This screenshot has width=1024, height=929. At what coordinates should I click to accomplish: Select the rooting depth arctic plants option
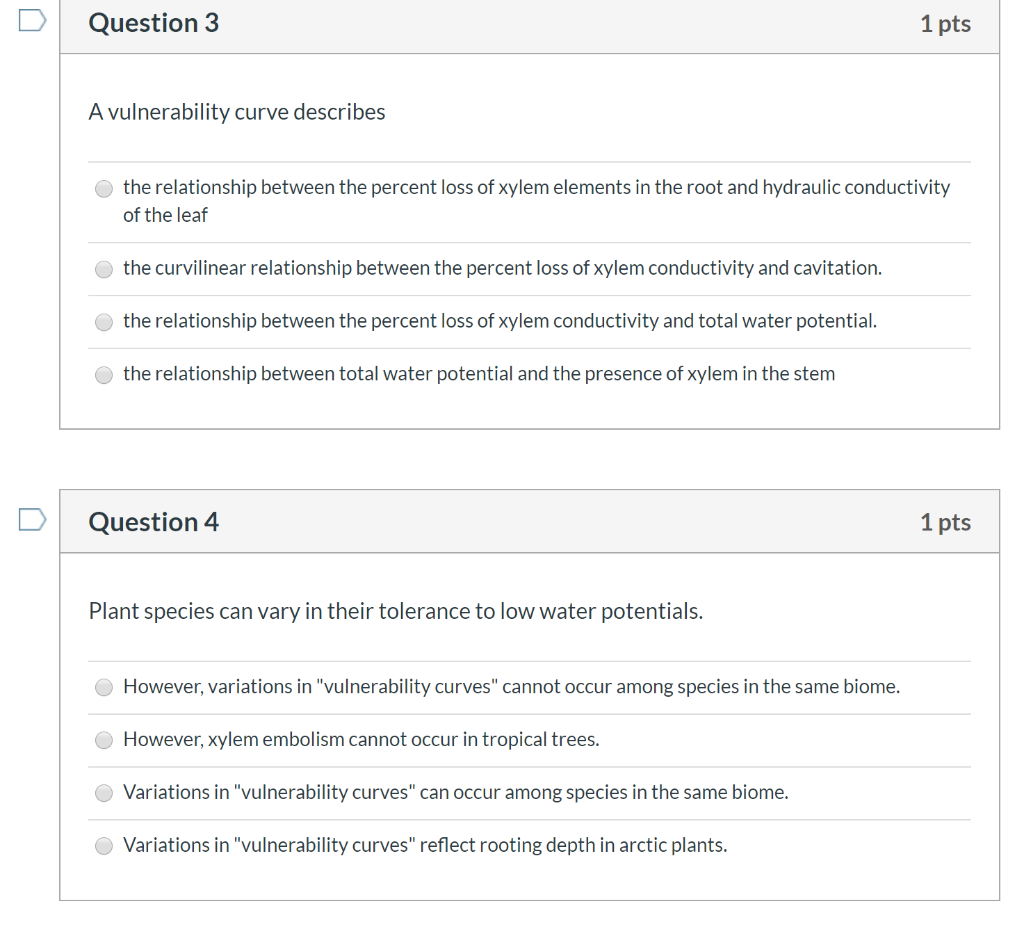point(103,845)
